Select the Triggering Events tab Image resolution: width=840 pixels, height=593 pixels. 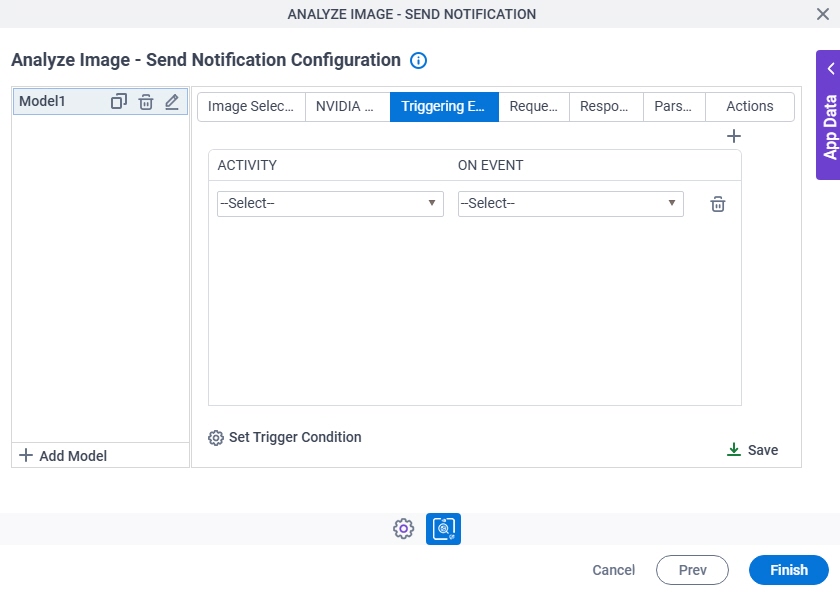(444, 107)
